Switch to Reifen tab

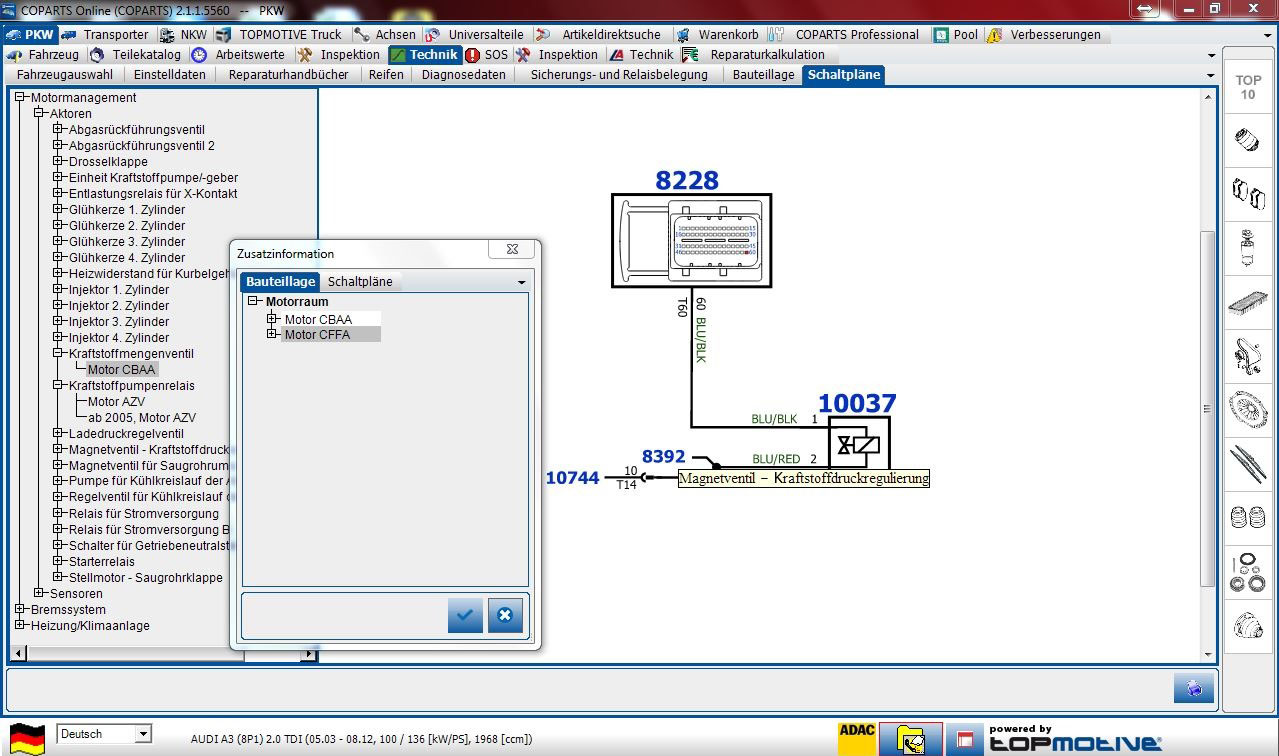click(x=386, y=75)
